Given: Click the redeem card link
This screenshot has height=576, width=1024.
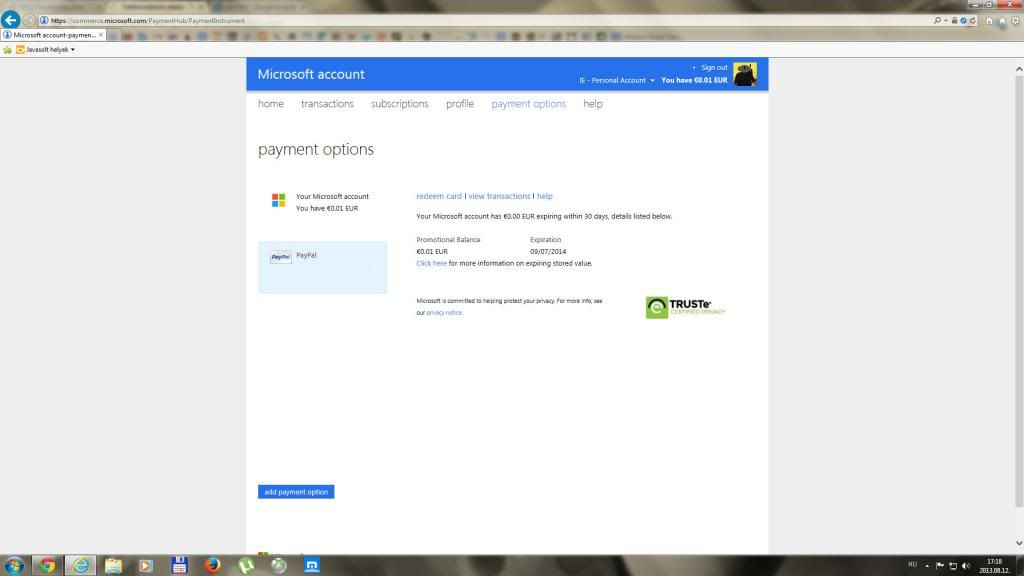Looking at the screenshot, I should pyautogui.click(x=439, y=196).
